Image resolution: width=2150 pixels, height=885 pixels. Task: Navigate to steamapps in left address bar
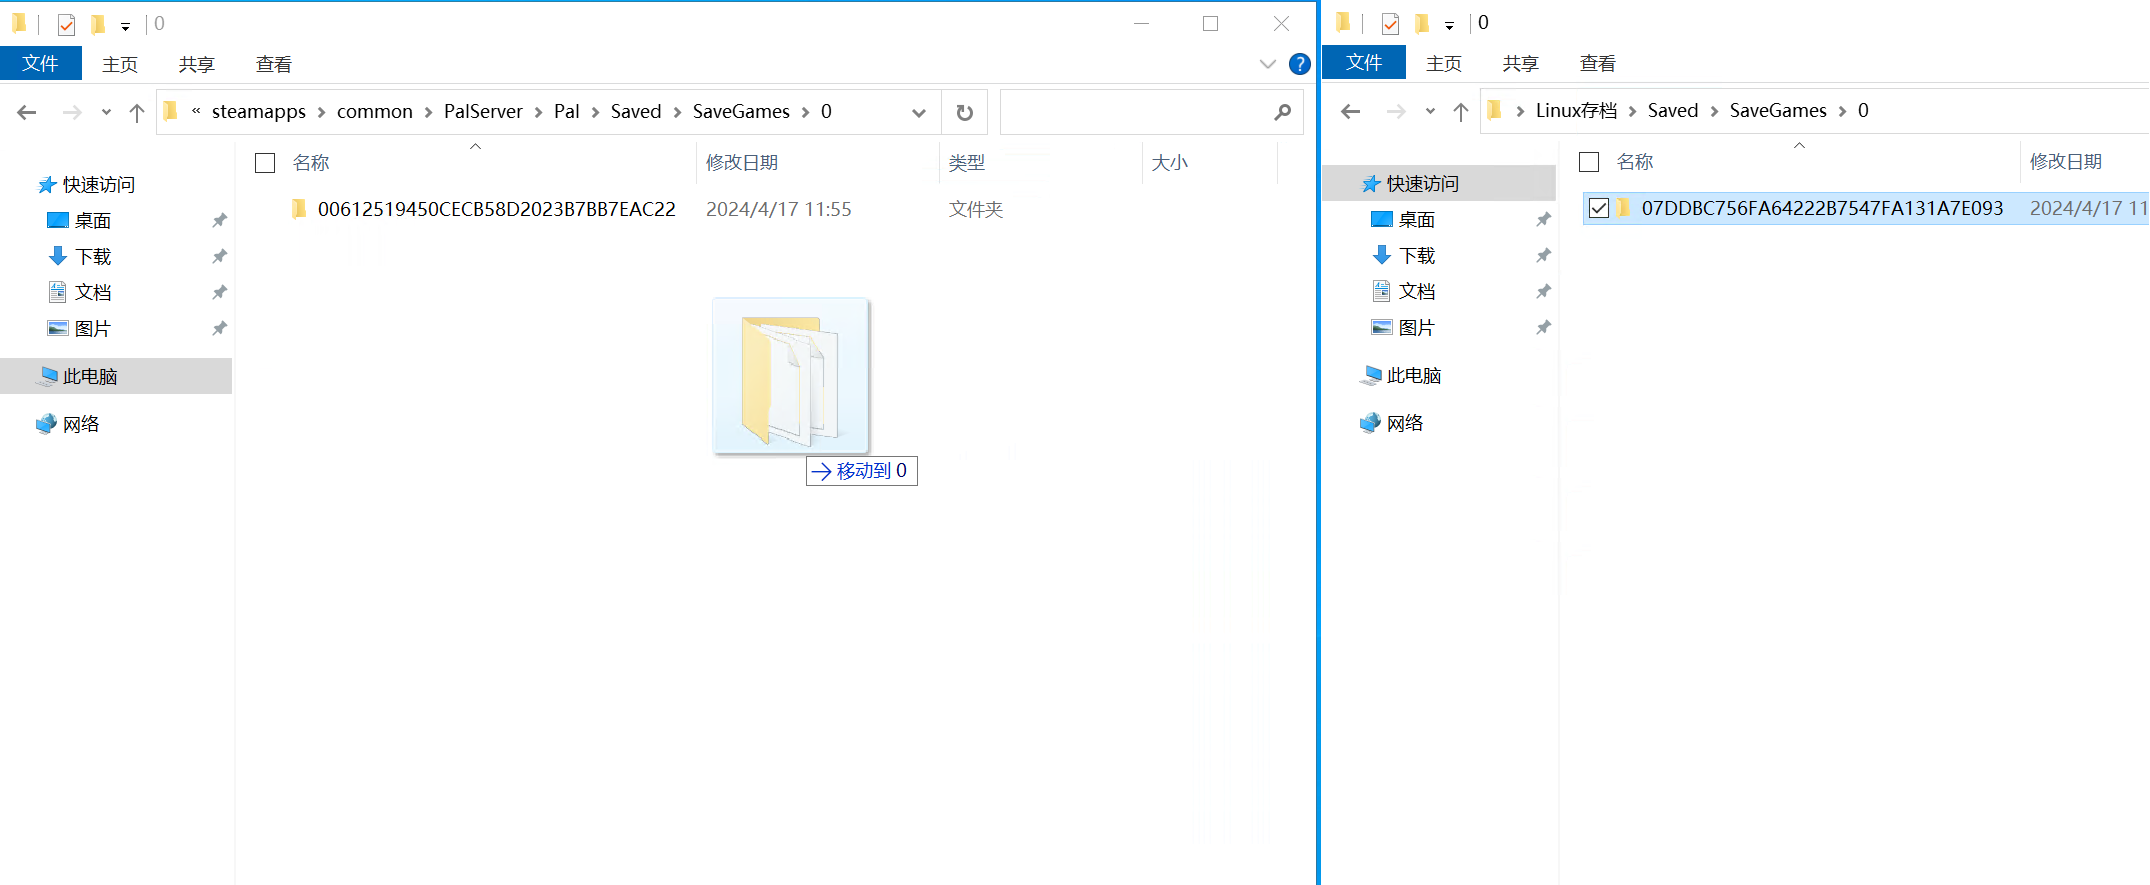[259, 112]
